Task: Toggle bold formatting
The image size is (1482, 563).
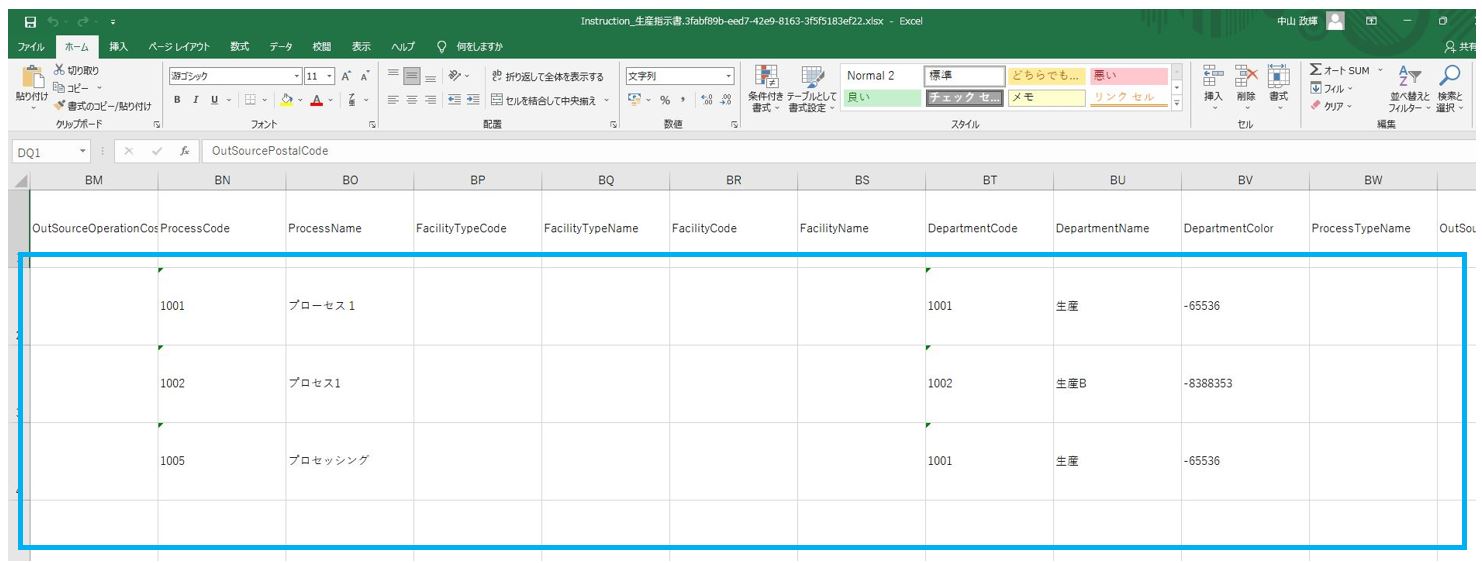Action: [x=178, y=100]
